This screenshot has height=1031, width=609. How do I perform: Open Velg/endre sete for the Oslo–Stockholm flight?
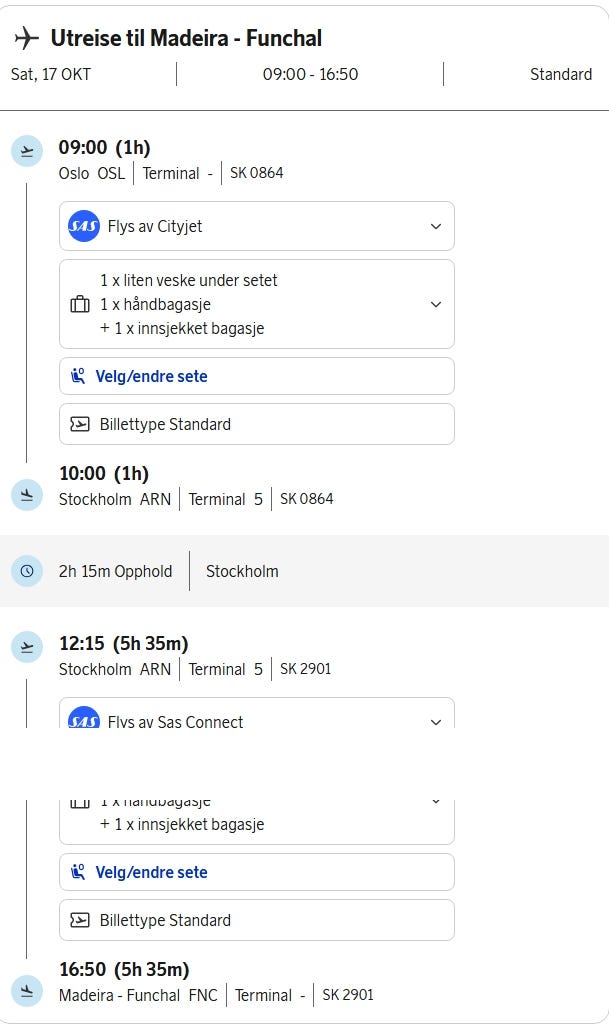point(256,376)
